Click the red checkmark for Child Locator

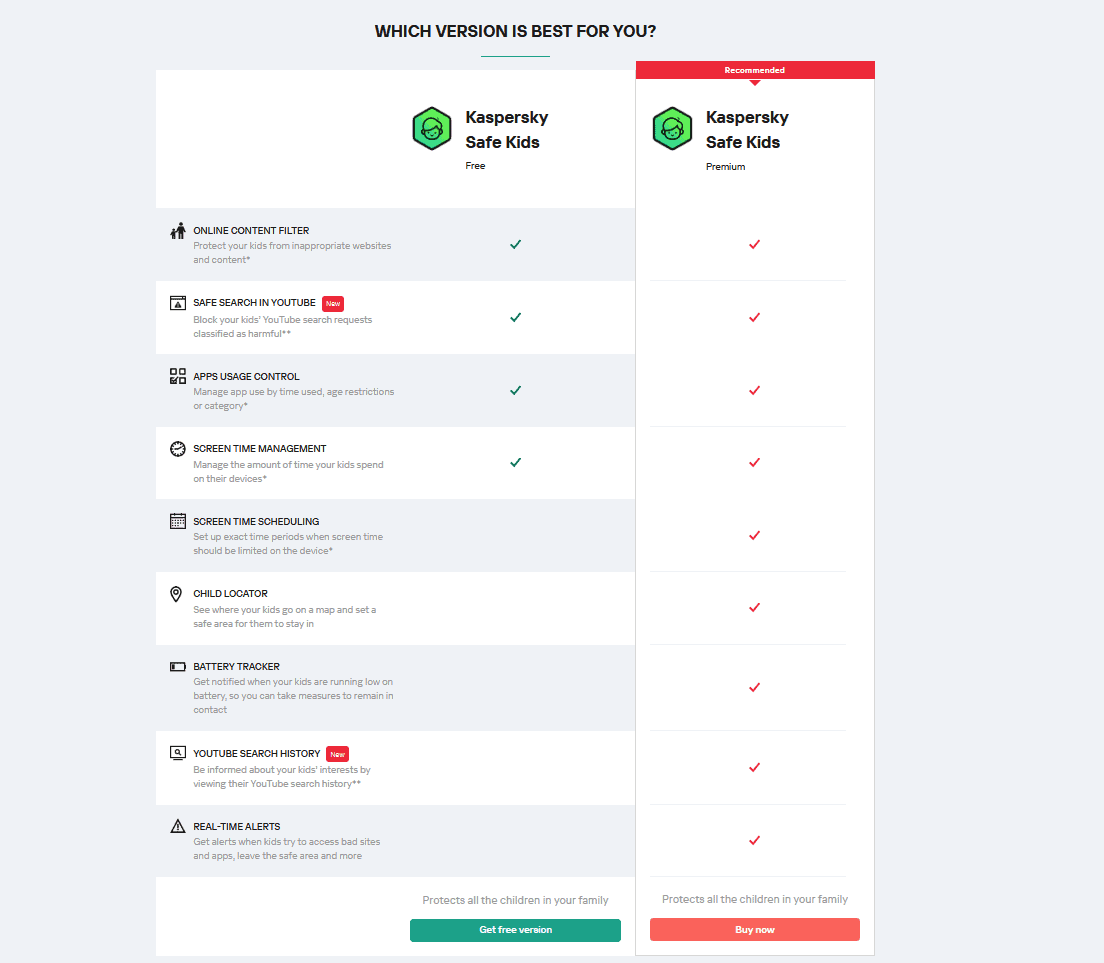[755, 608]
